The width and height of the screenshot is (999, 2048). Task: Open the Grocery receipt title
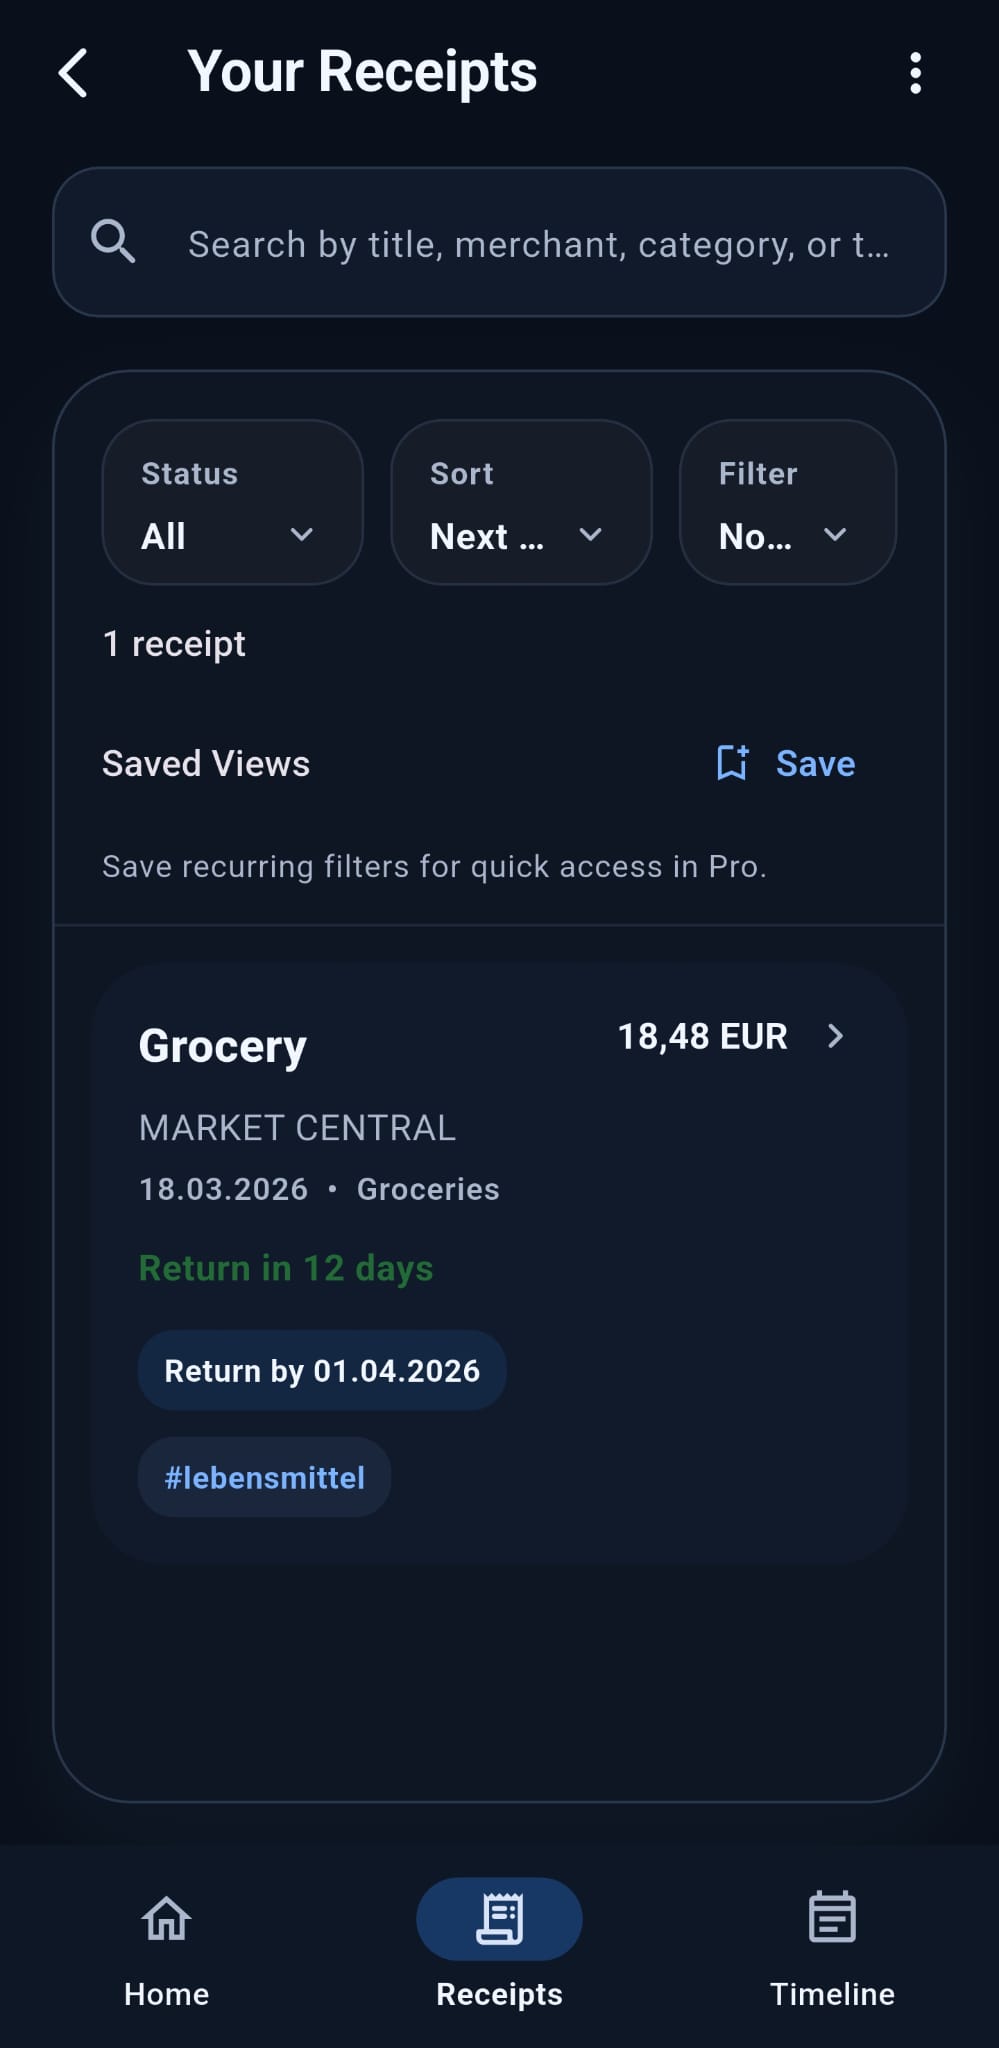223,1046
